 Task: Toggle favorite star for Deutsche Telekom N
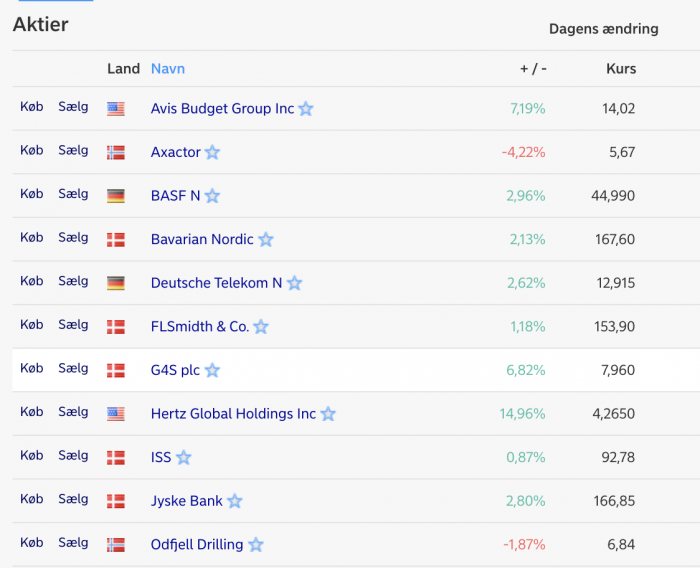(295, 283)
